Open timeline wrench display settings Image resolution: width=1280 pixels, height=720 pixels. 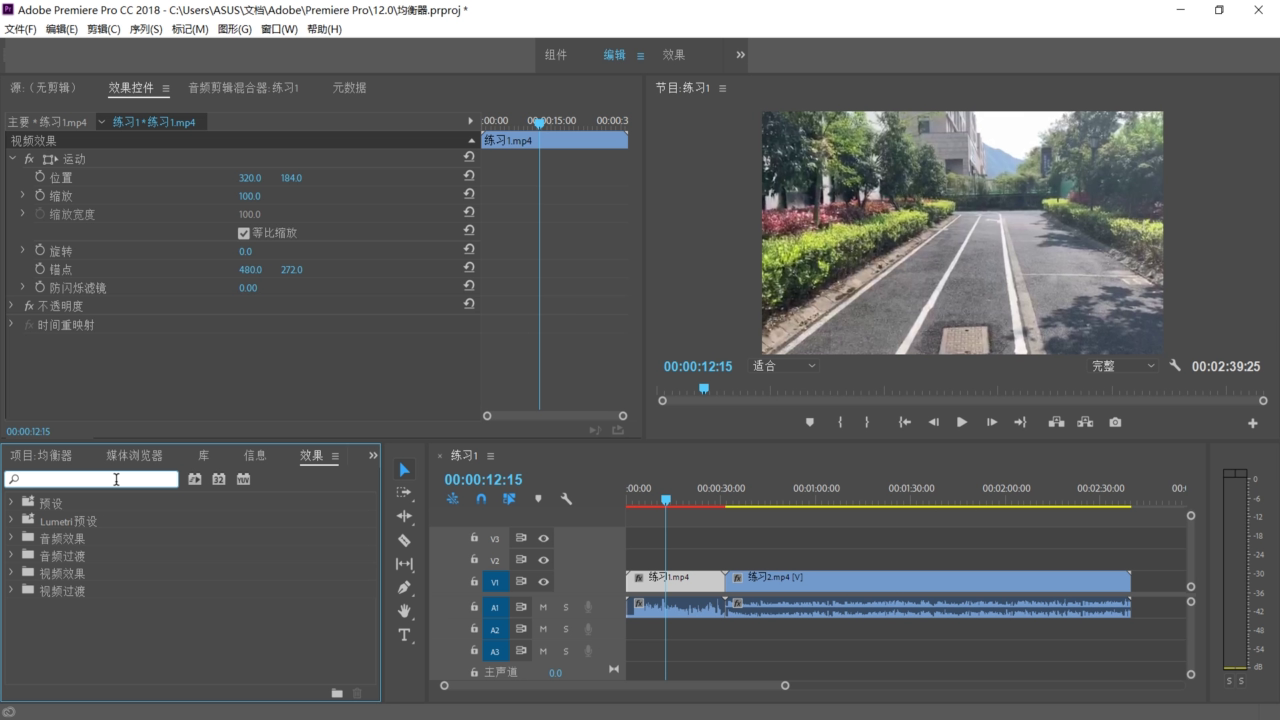tap(566, 498)
